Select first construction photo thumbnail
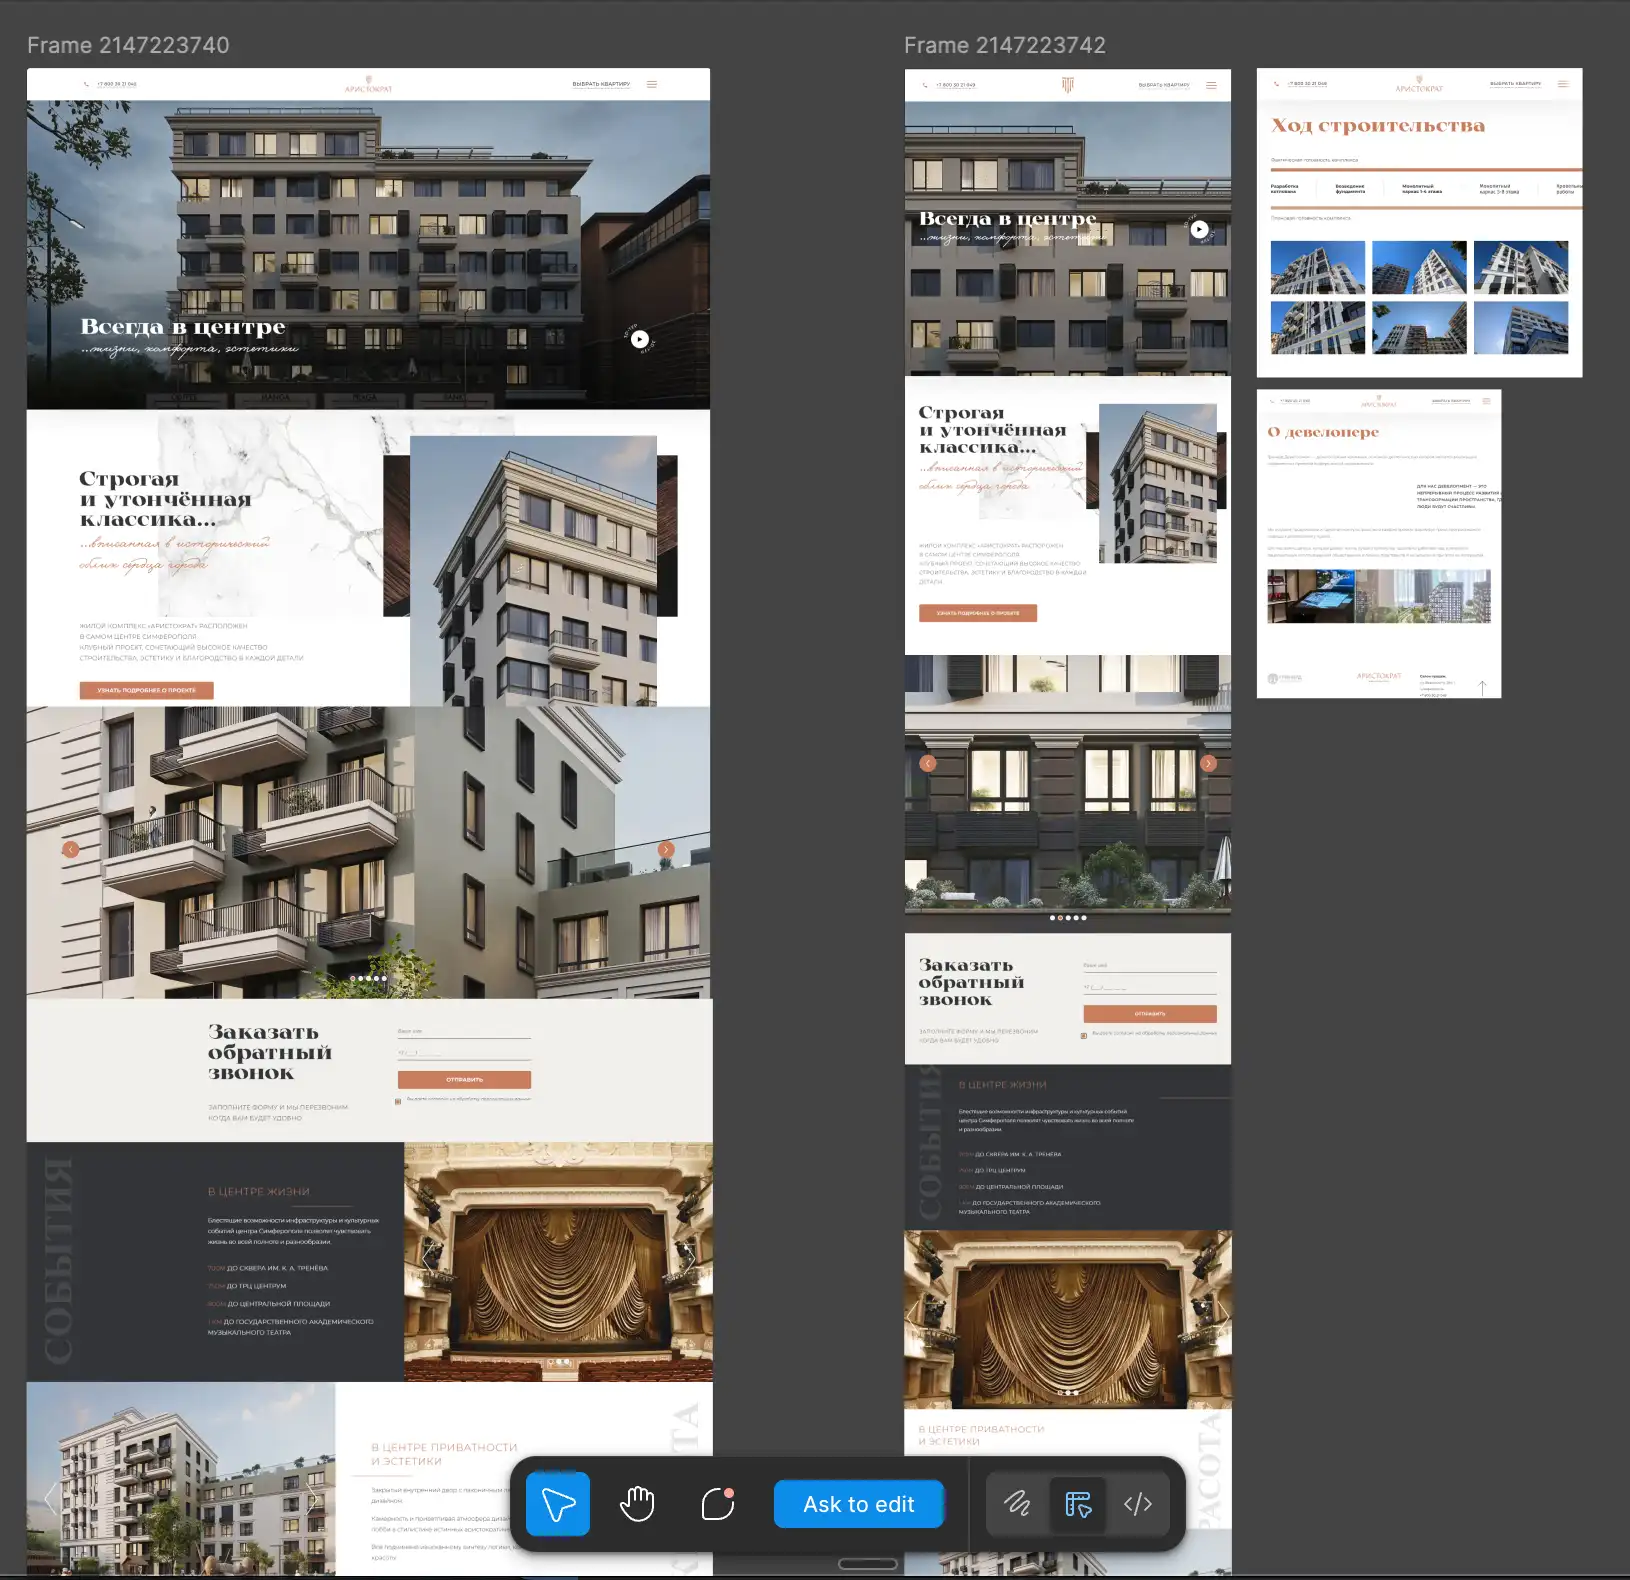The width and height of the screenshot is (1630, 1580). [x=1317, y=267]
